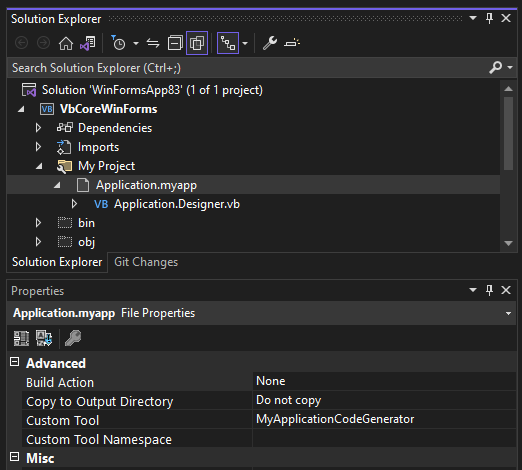This screenshot has width=522, height=470.
Task: Edit the Custom Tool value MyApplicationCodeGenerator
Action: [384, 419]
